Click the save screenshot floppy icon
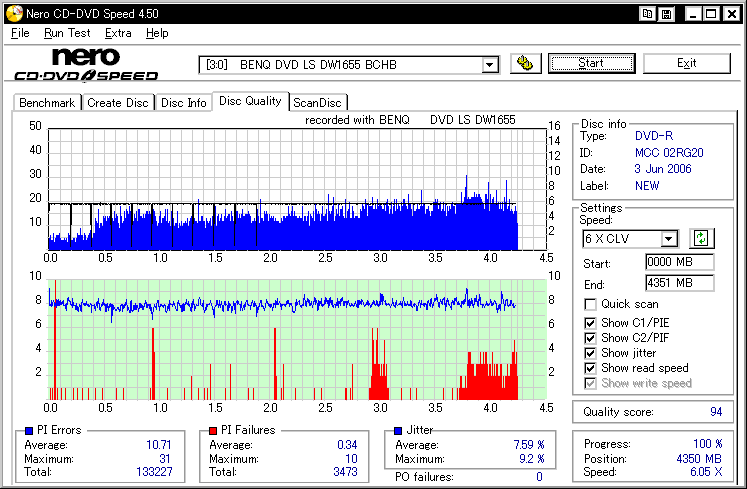The image size is (747, 489). pos(666,14)
